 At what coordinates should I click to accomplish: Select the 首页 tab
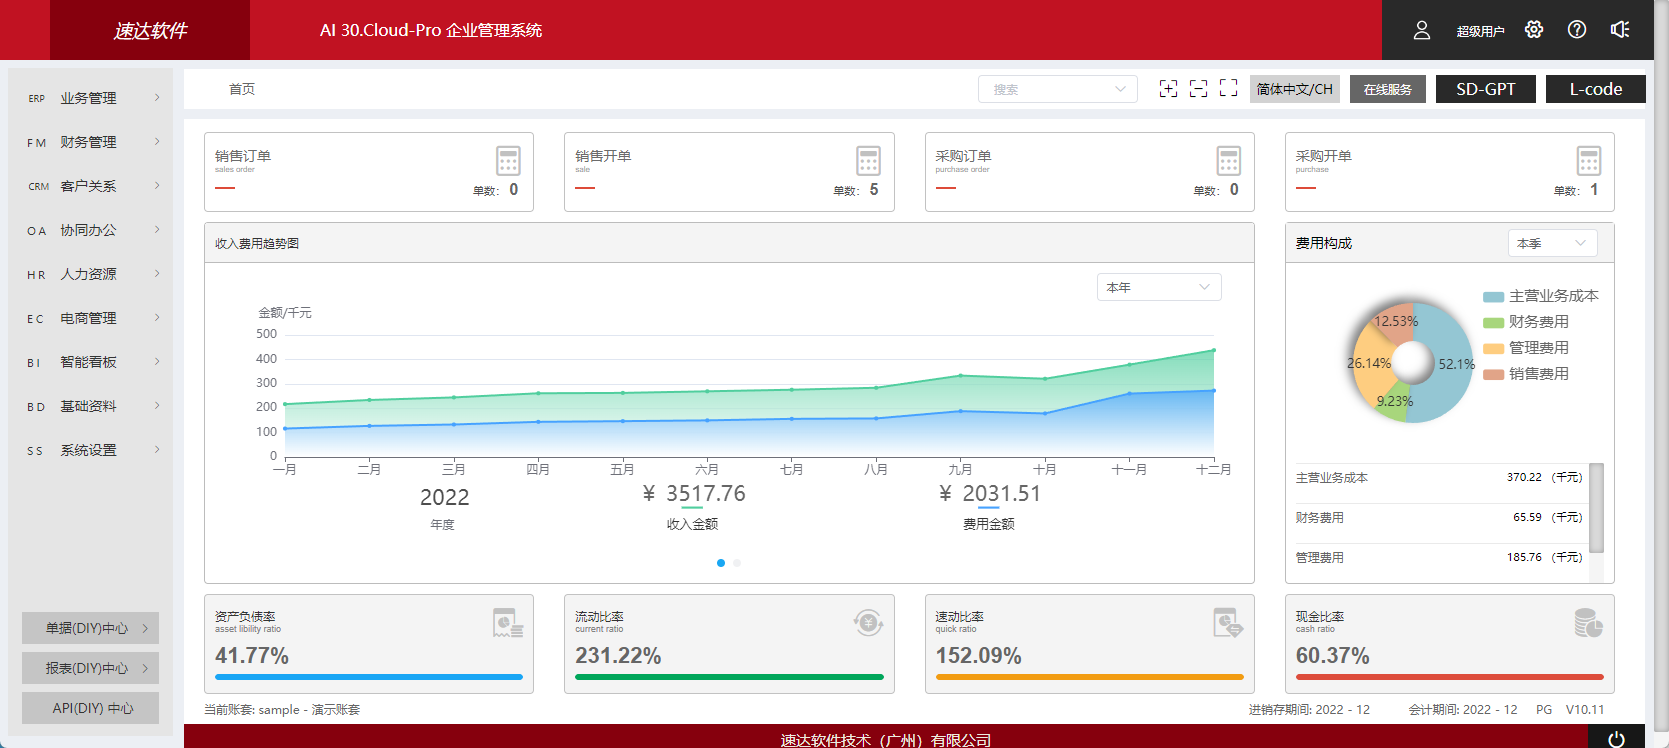coord(242,89)
